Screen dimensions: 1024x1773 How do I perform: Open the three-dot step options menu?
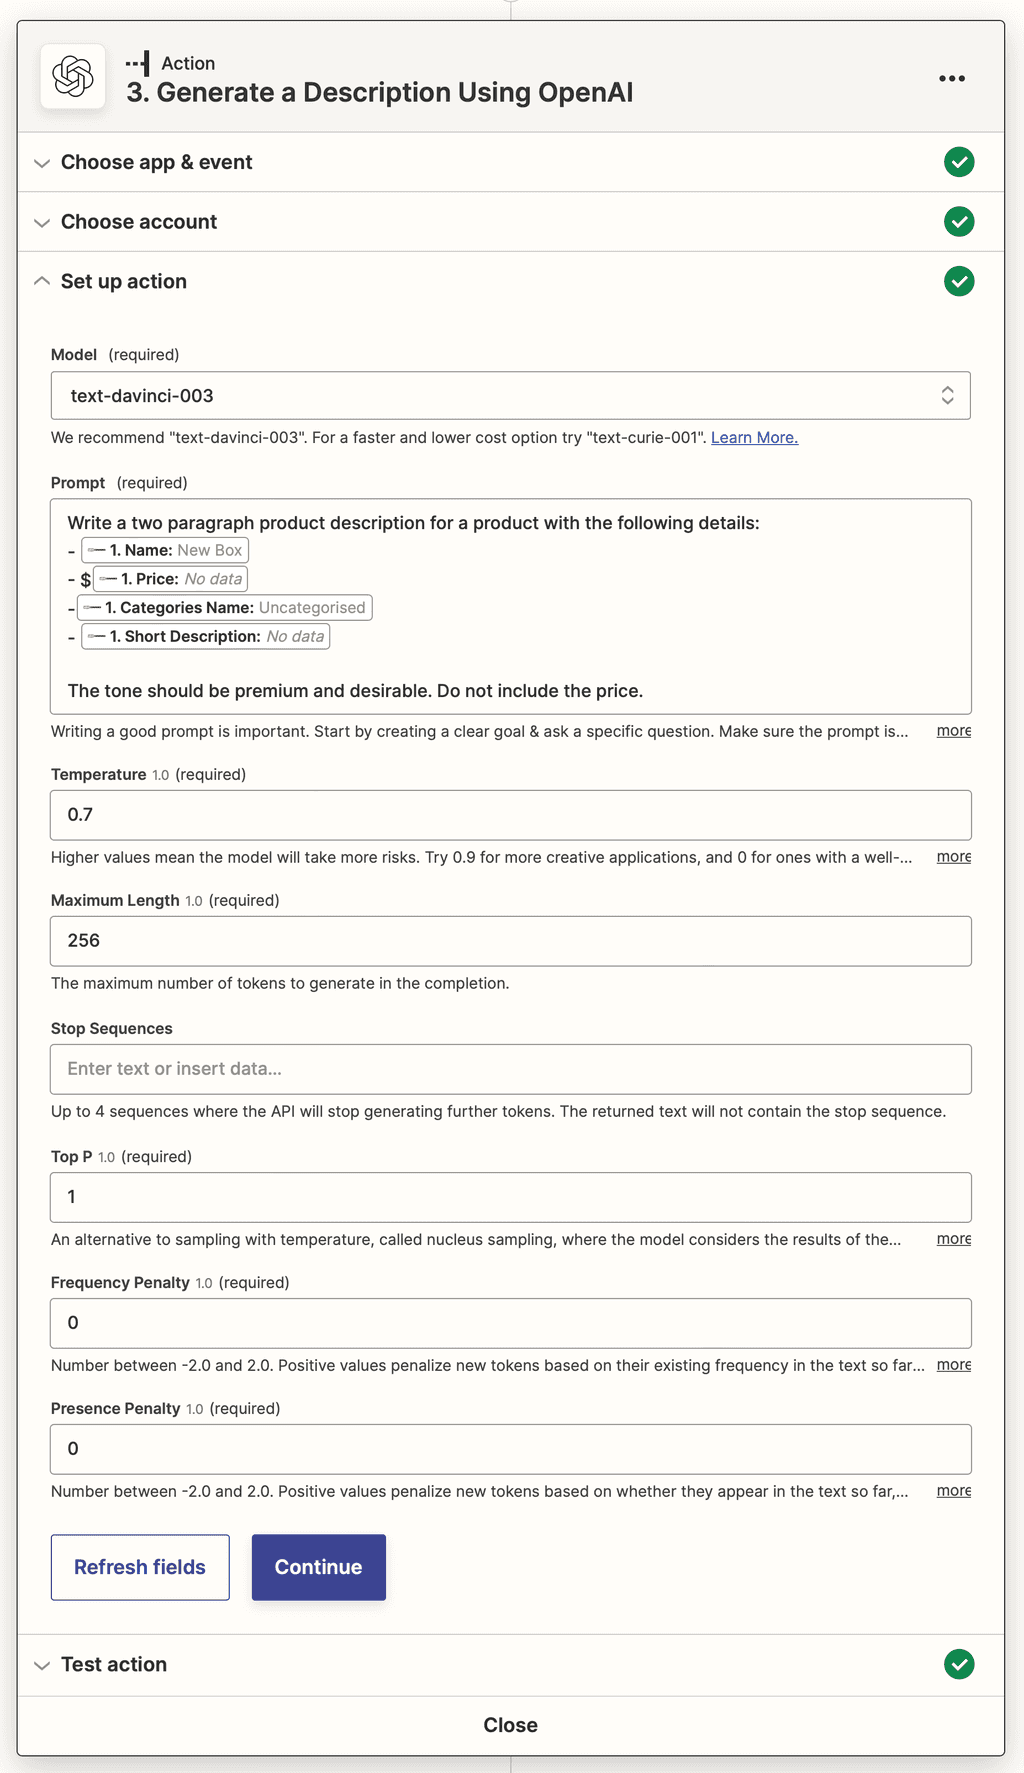[952, 78]
